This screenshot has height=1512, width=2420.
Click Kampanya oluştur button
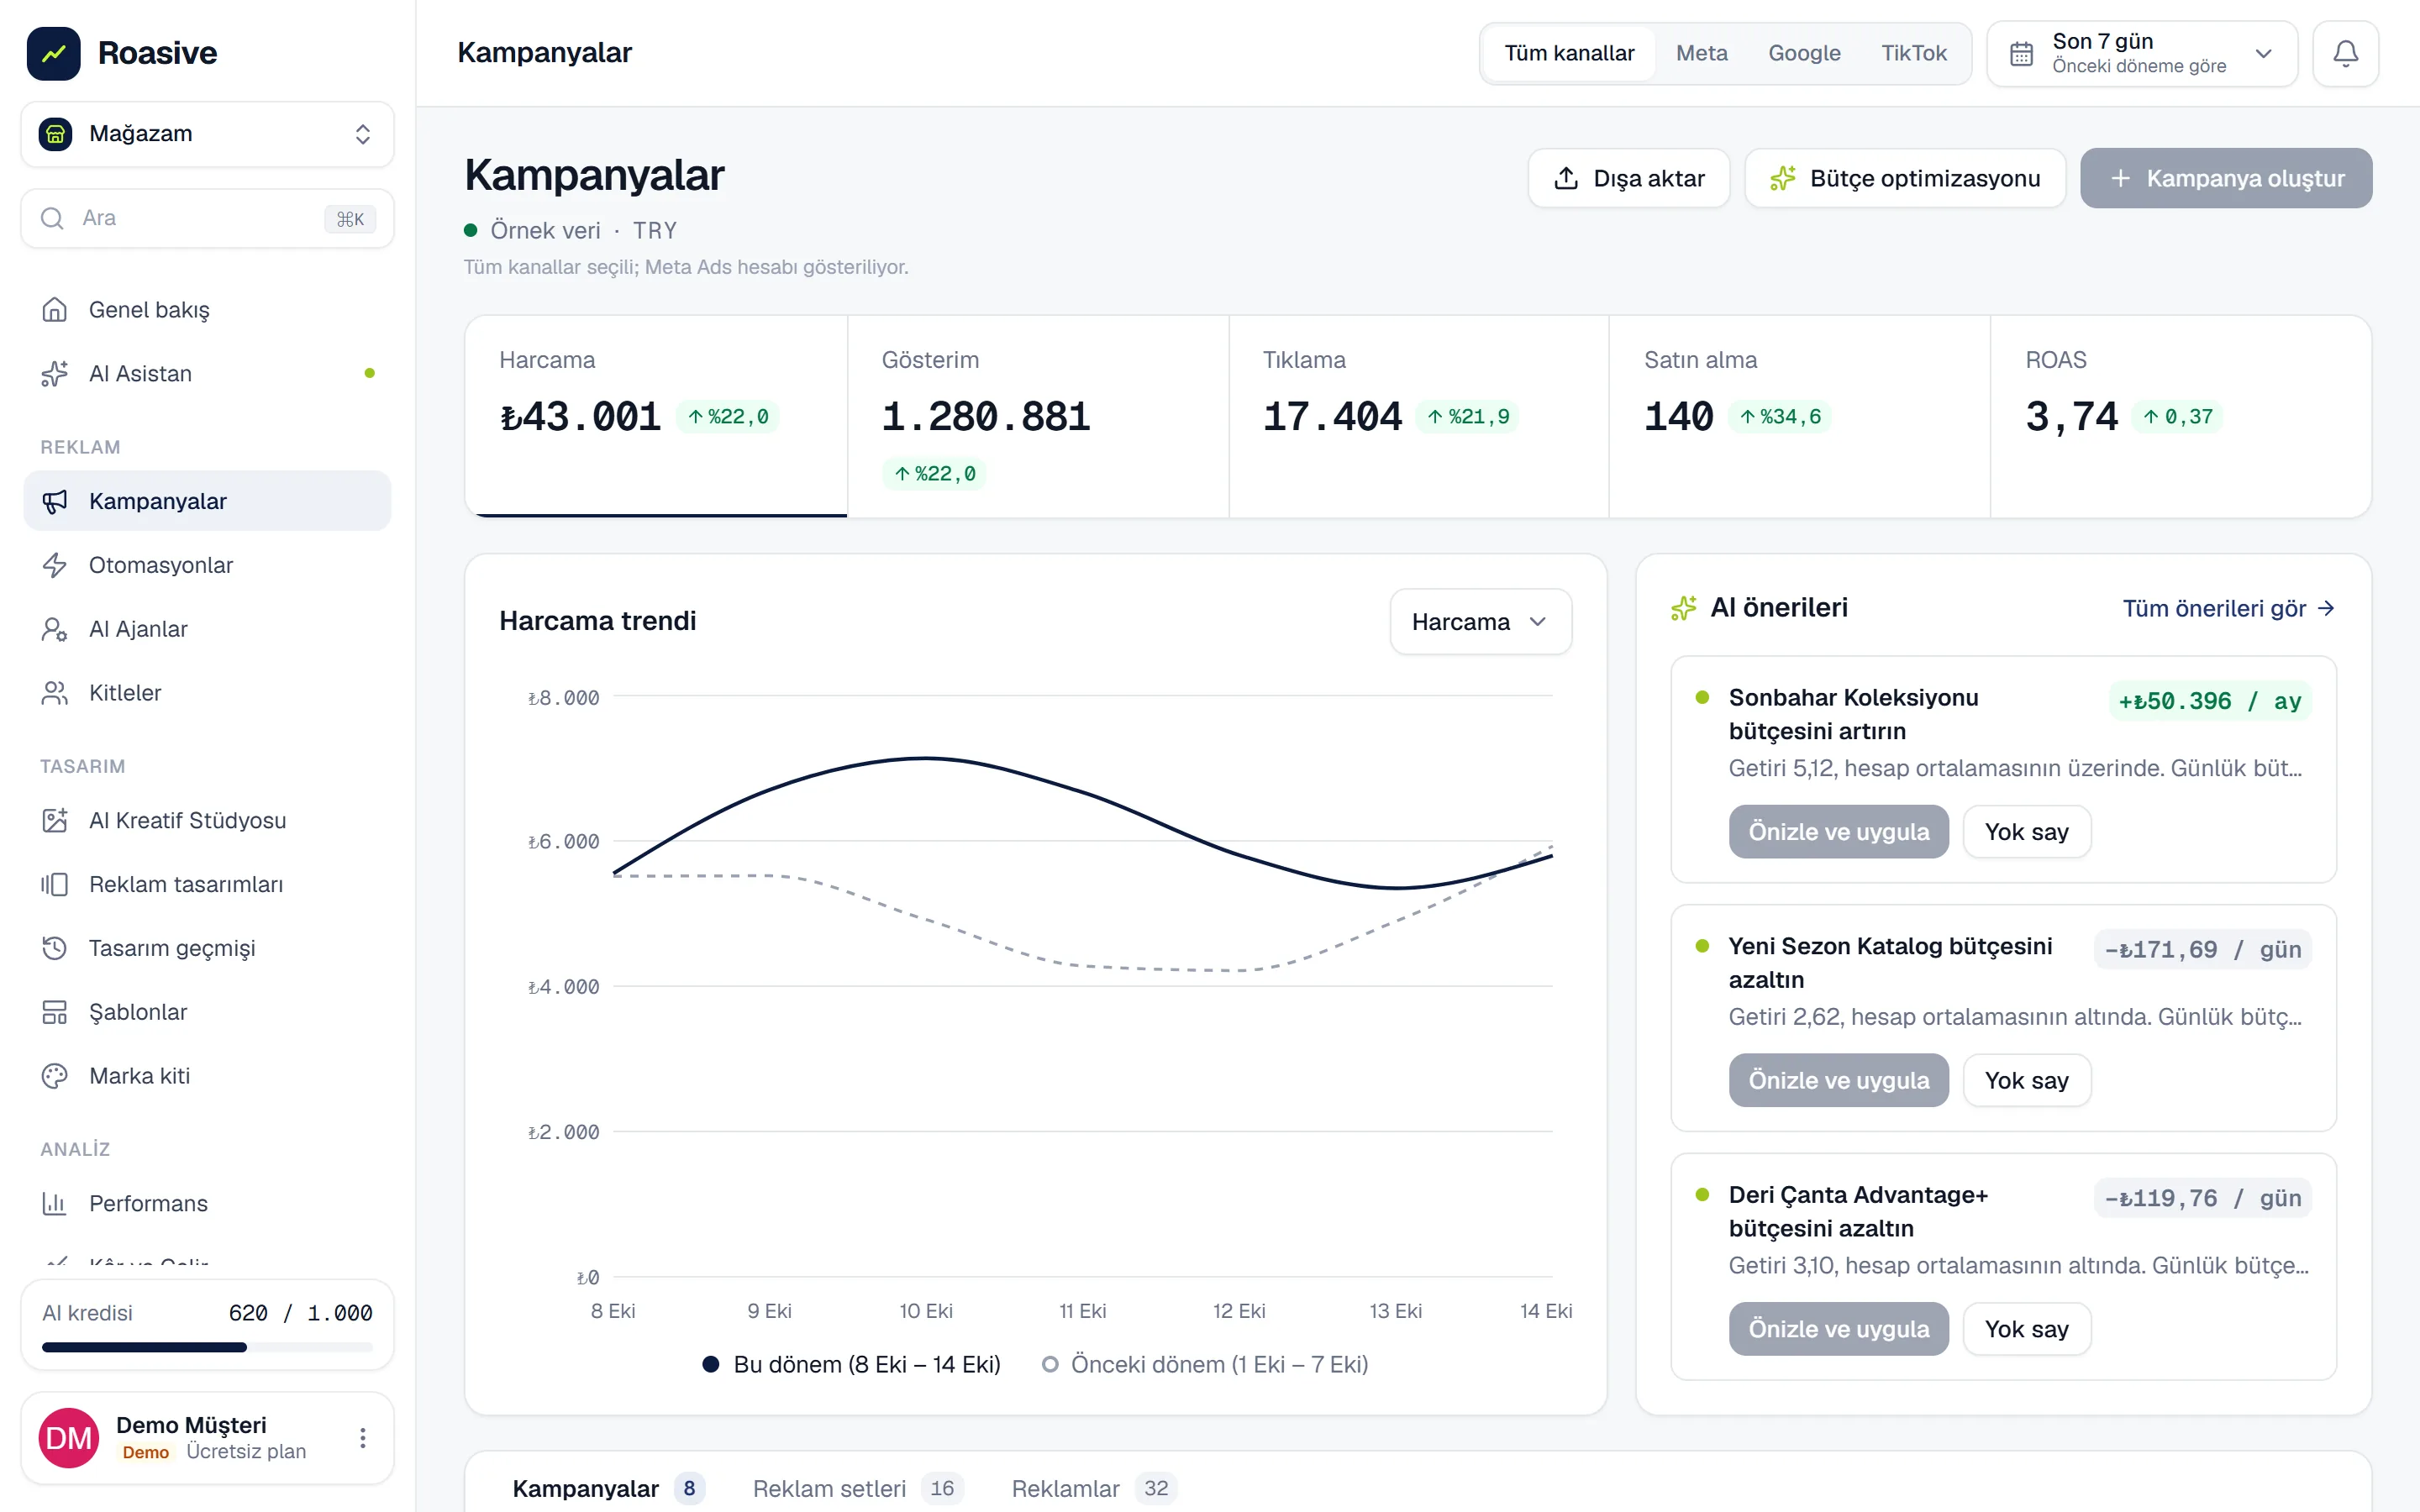coord(2226,178)
